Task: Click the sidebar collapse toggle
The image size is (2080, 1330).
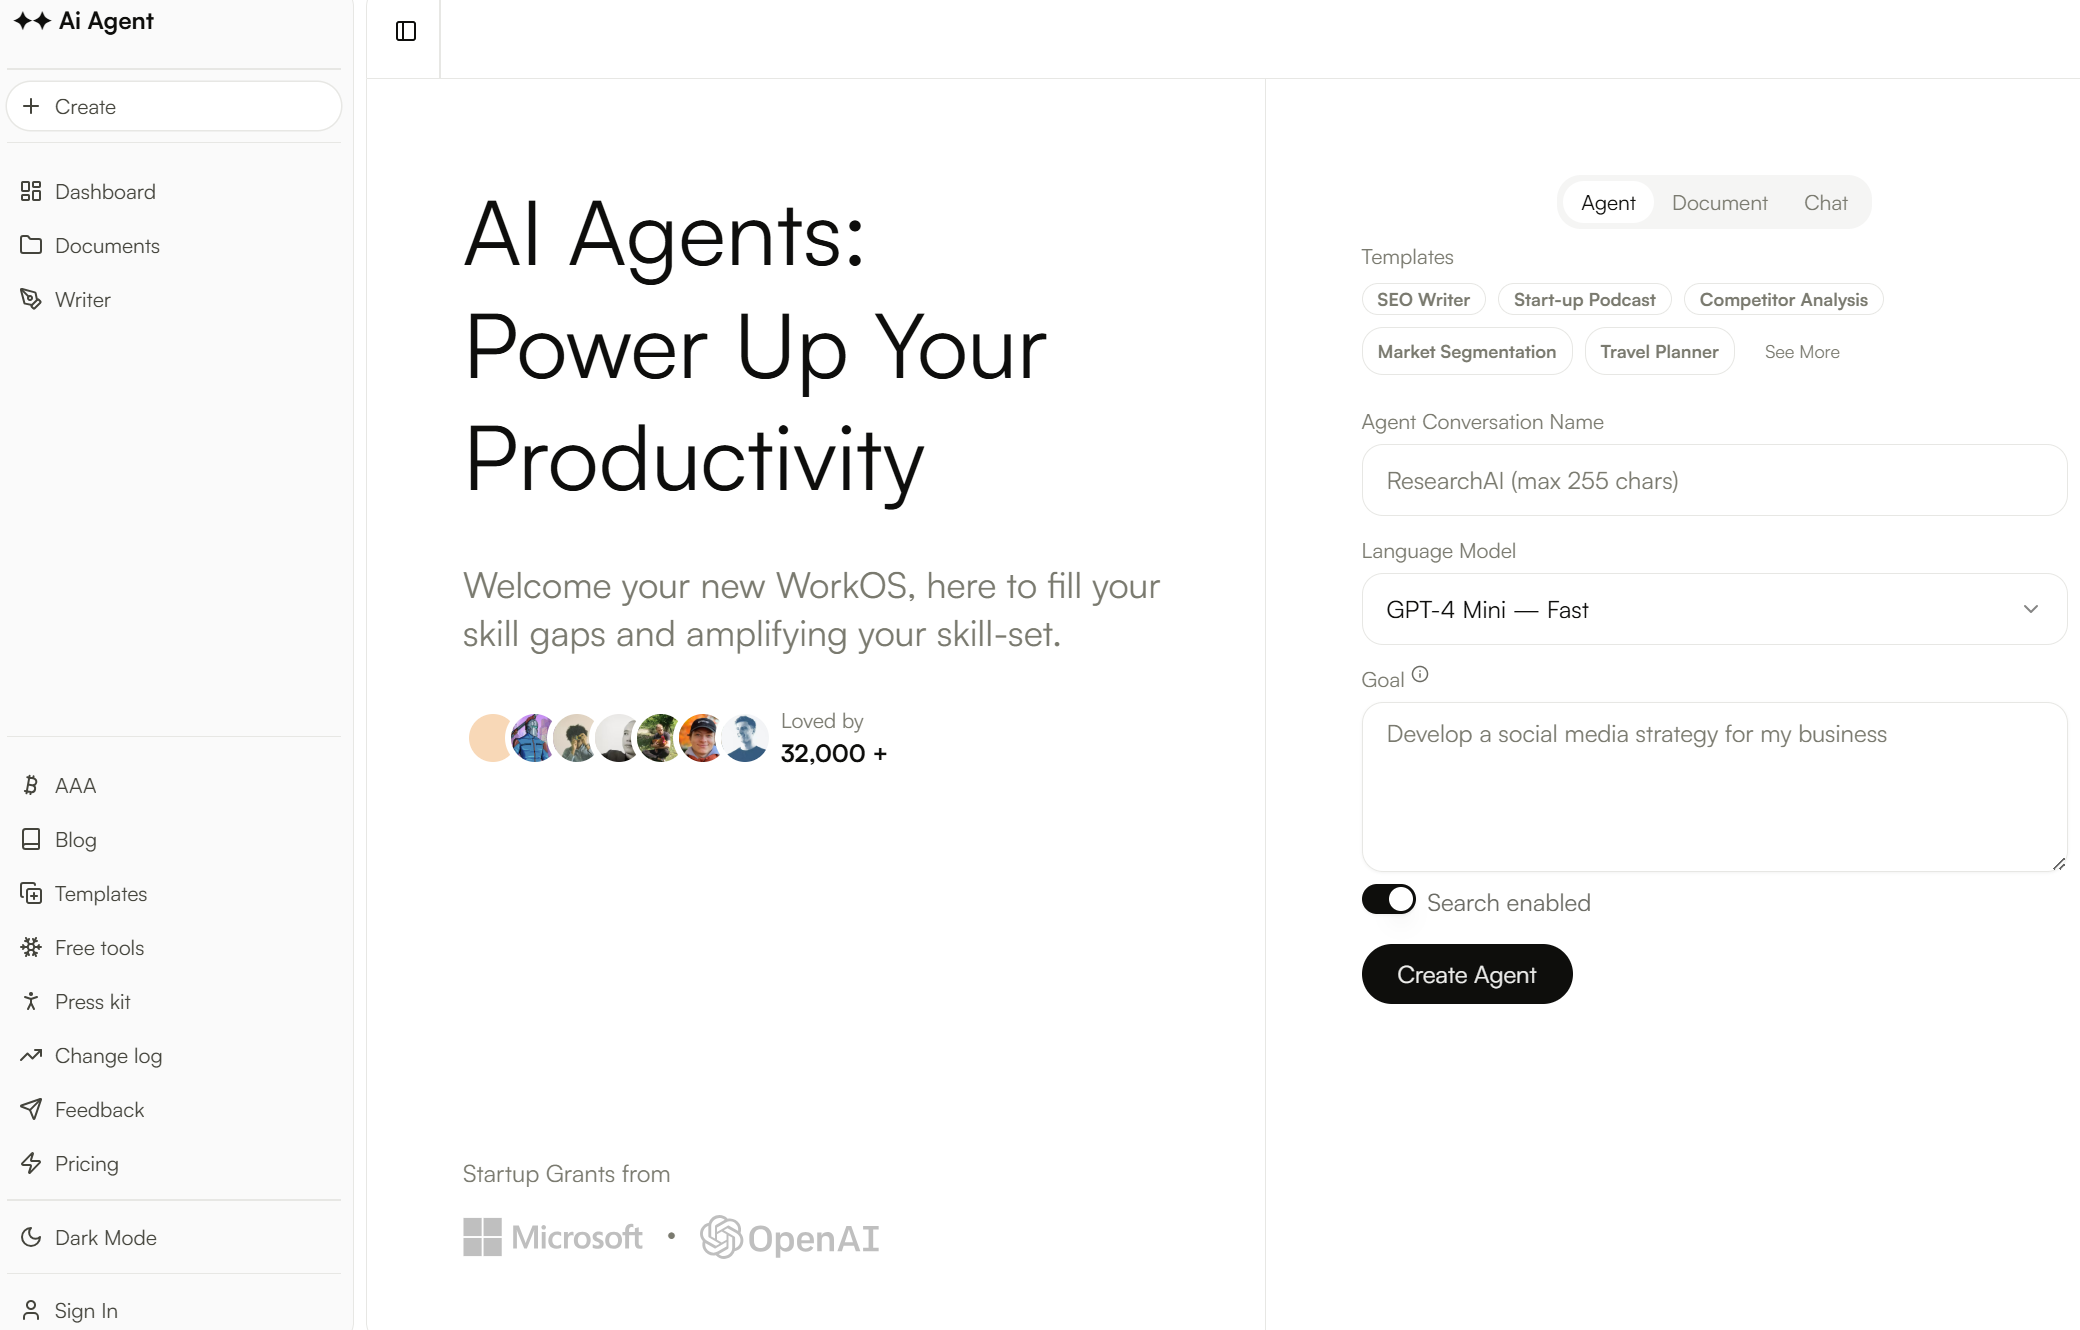Action: point(406,30)
